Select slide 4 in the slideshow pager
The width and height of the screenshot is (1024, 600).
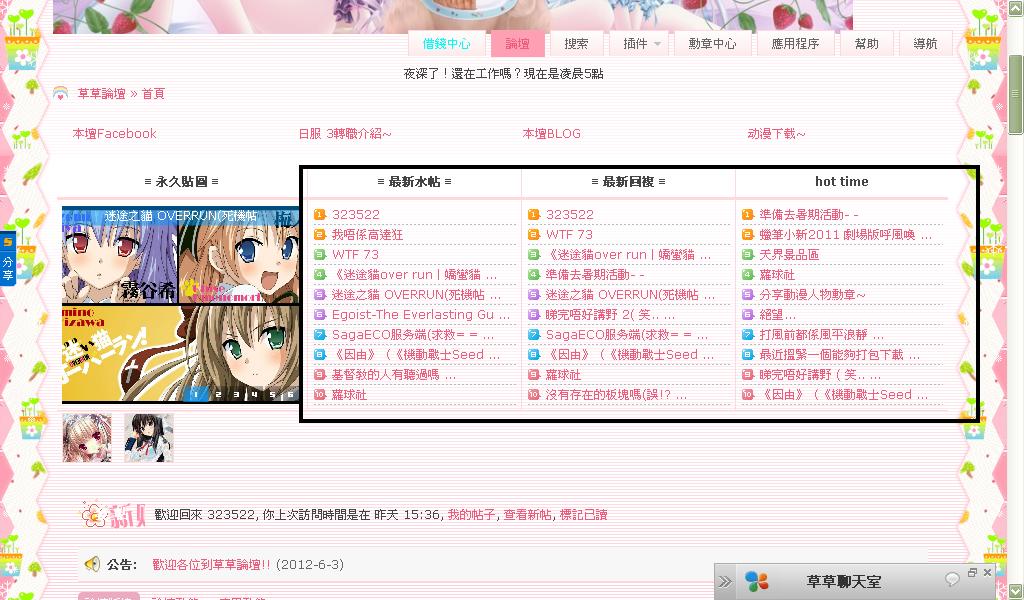point(255,394)
